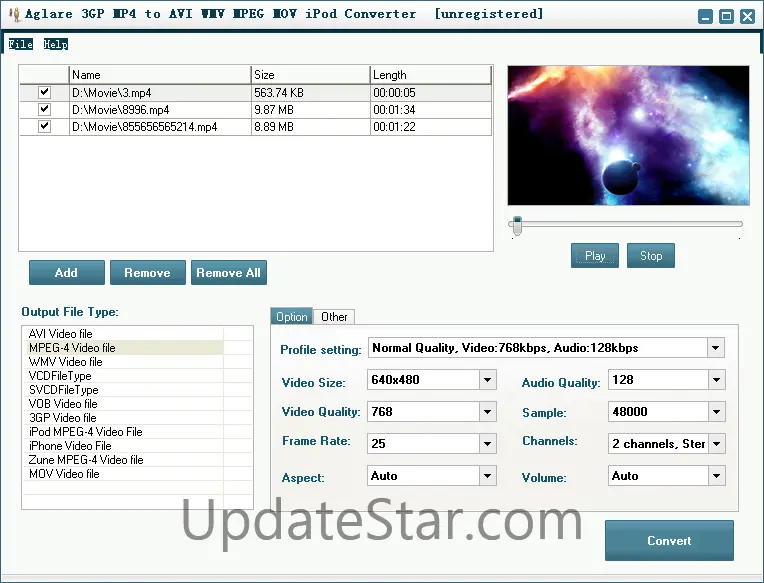Viewport: 764px width, 583px height.
Task: Select WMV Video file output type
Action: (x=123, y=362)
